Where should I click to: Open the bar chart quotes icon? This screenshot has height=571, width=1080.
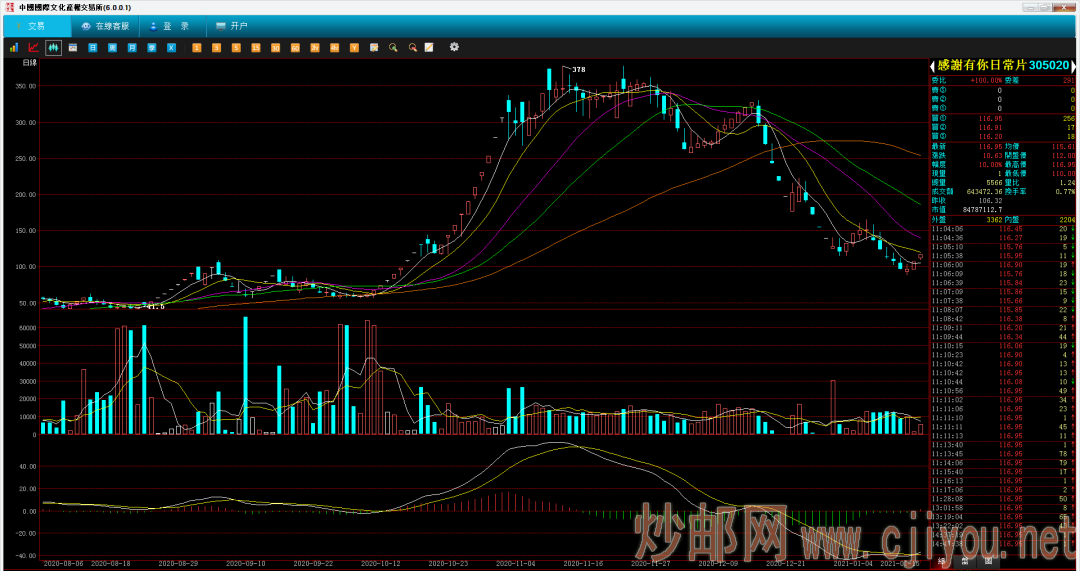pyautogui.click(x=14, y=48)
